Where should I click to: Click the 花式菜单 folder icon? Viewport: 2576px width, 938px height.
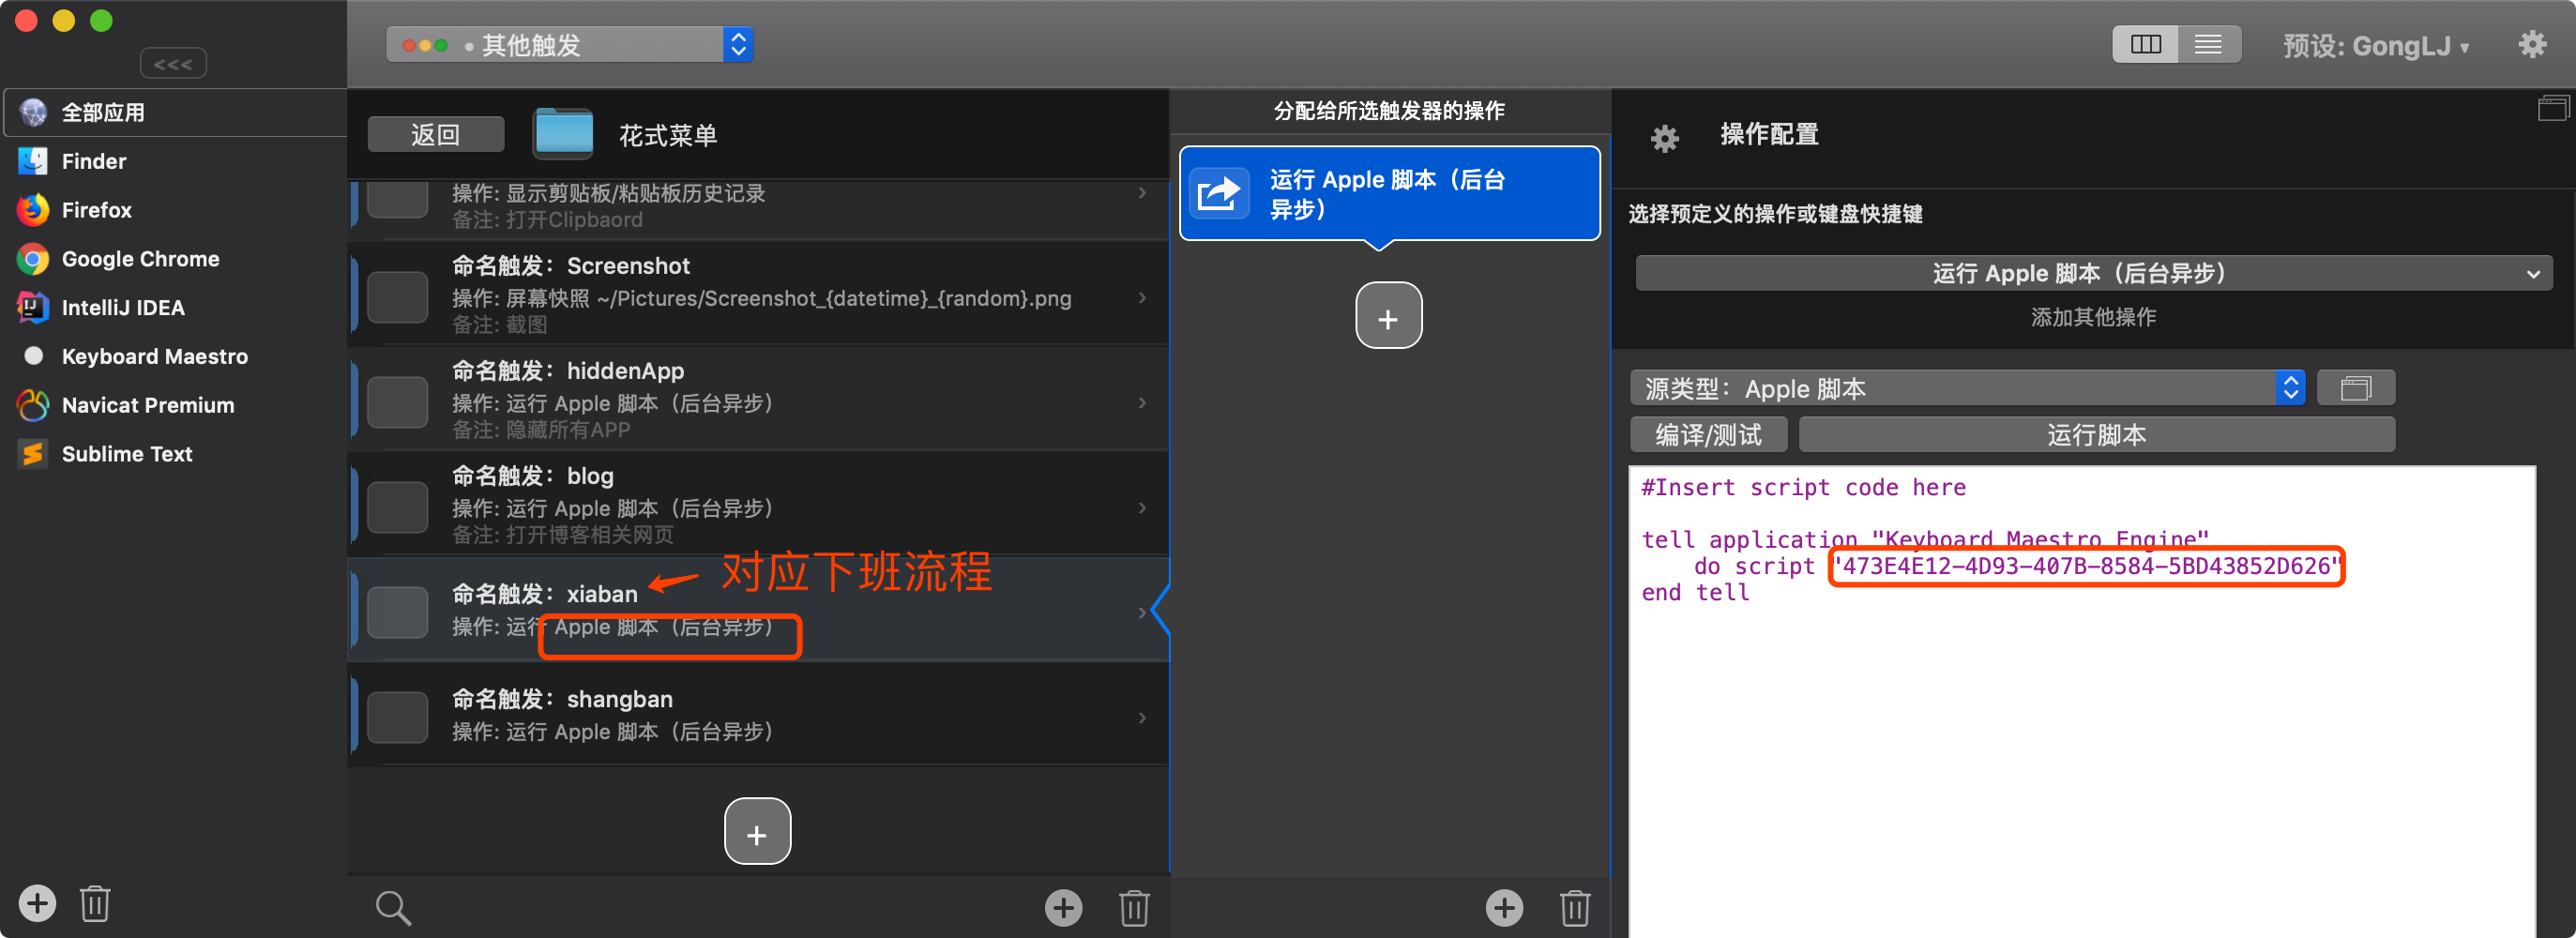pos(563,134)
